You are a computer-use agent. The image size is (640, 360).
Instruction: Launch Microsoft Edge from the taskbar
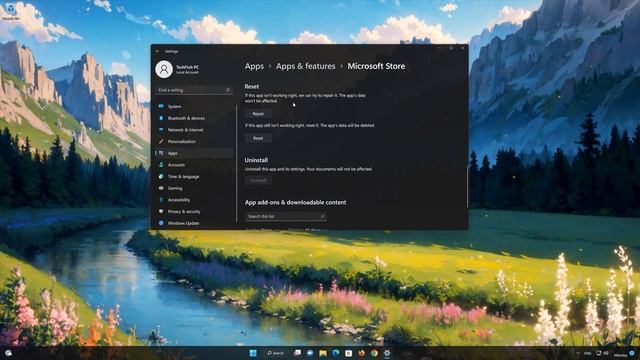tap(336, 353)
